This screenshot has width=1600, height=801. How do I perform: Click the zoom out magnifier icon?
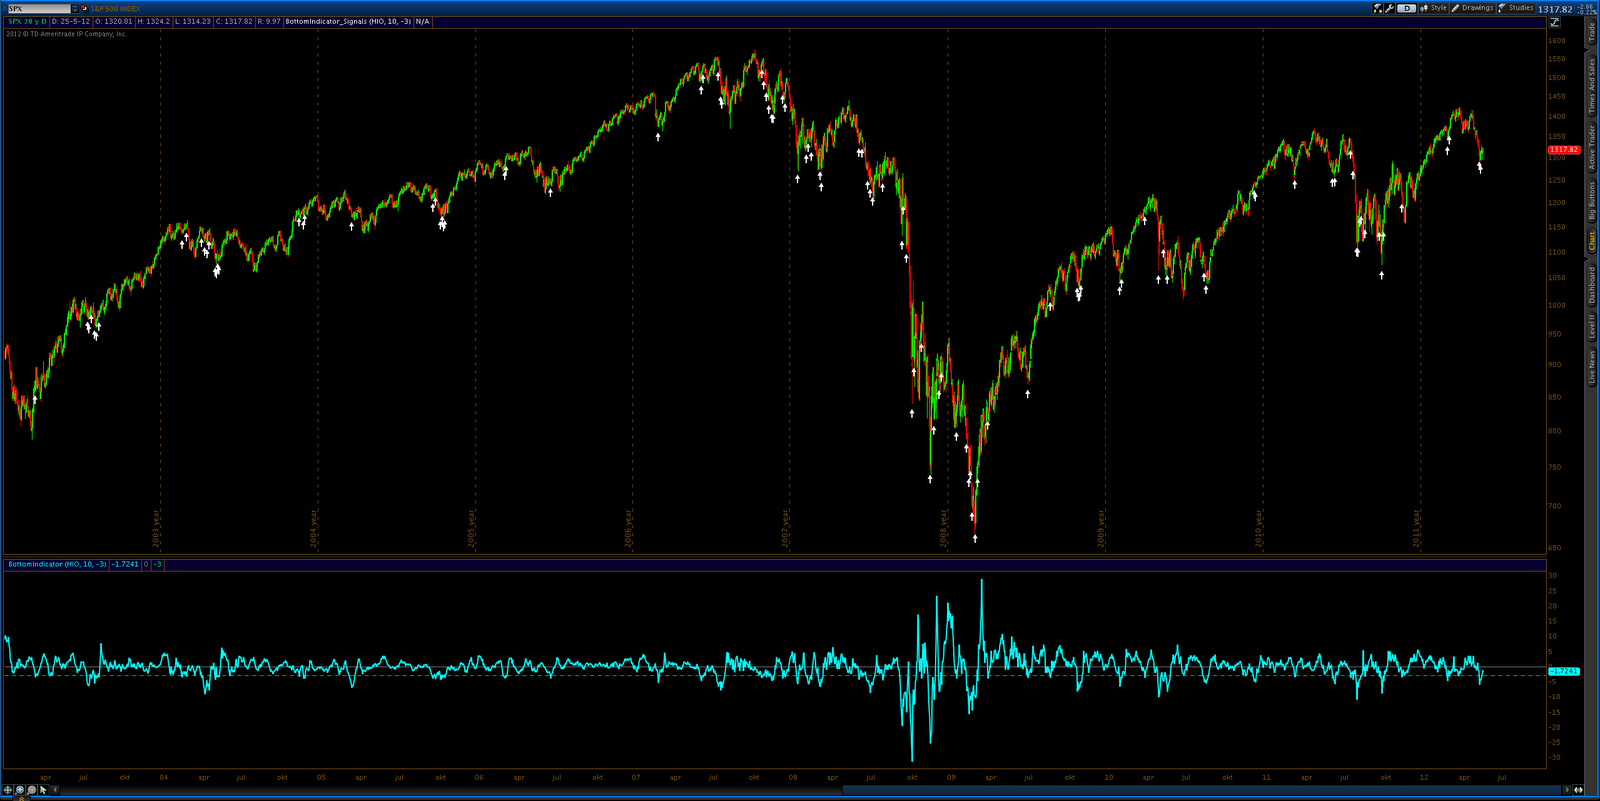click(x=32, y=790)
